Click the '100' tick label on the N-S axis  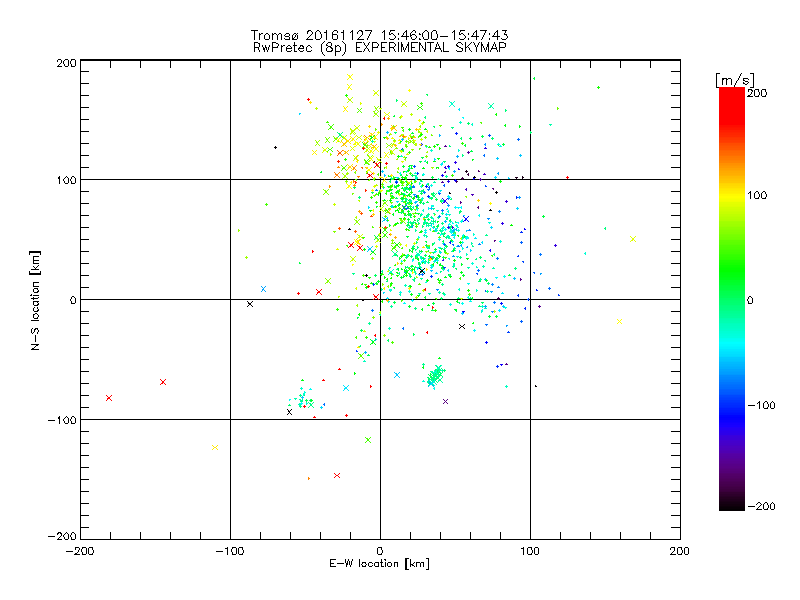pyautogui.click(x=66, y=180)
